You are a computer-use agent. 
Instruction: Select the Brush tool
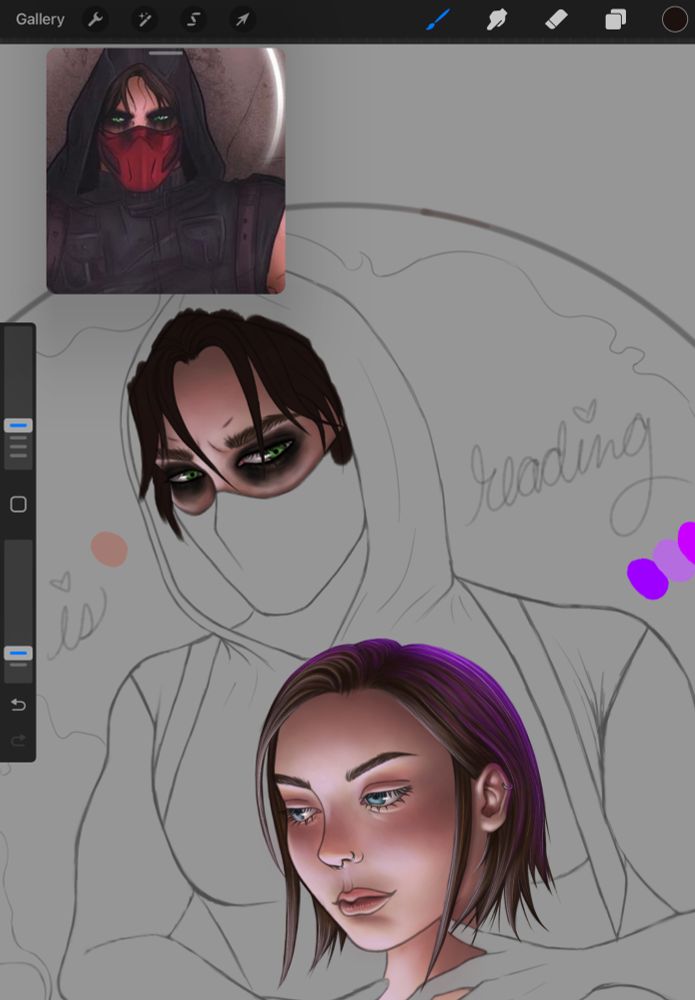(438, 20)
